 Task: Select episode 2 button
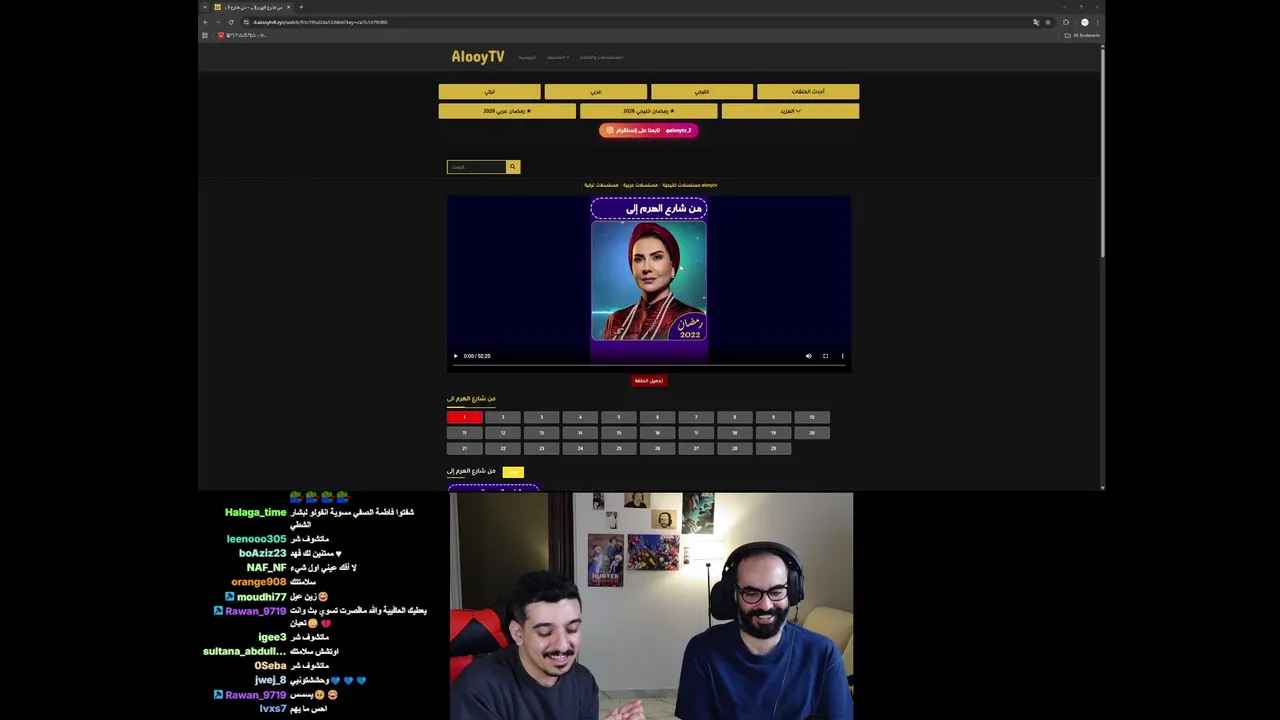click(503, 417)
